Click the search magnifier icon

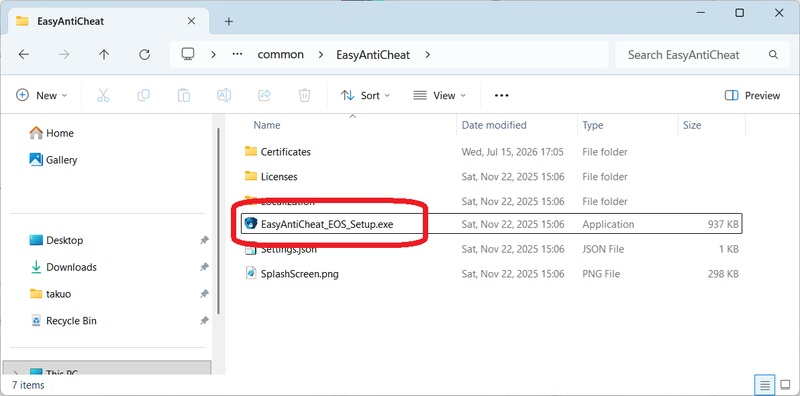coord(773,55)
